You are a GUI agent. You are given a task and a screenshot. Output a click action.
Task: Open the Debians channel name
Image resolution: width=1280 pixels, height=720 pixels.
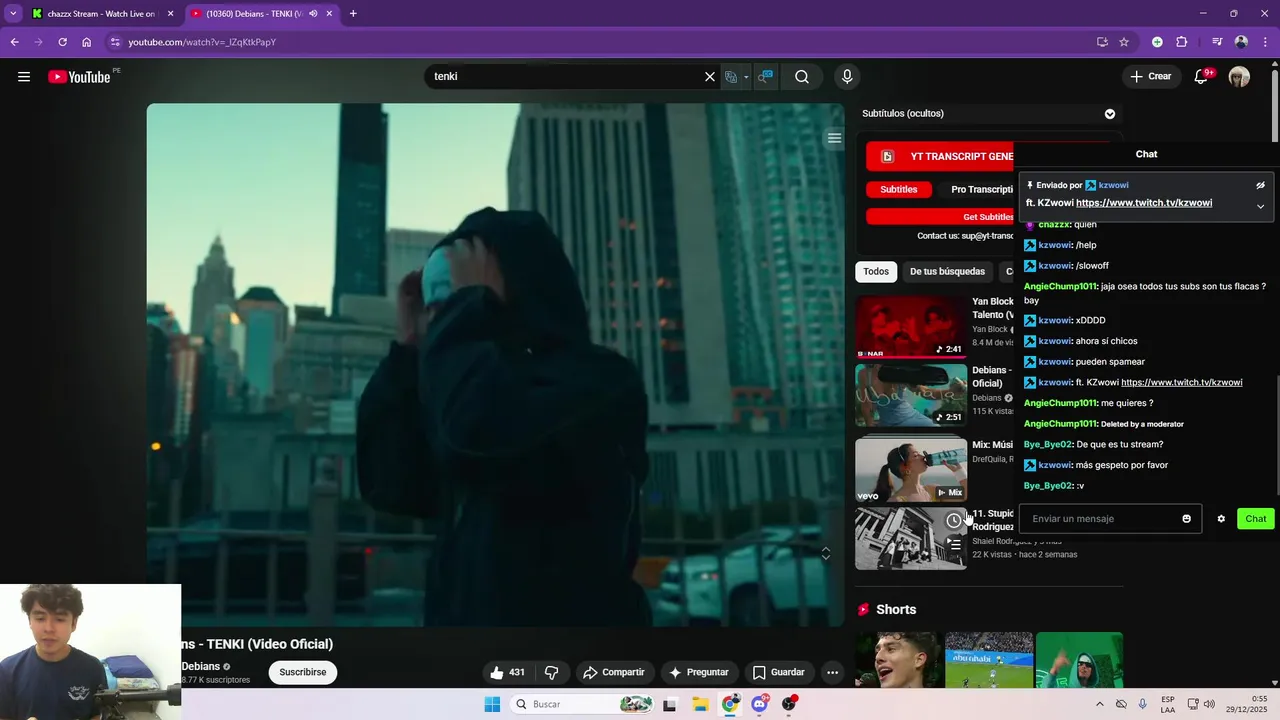click(x=201, y=666)
